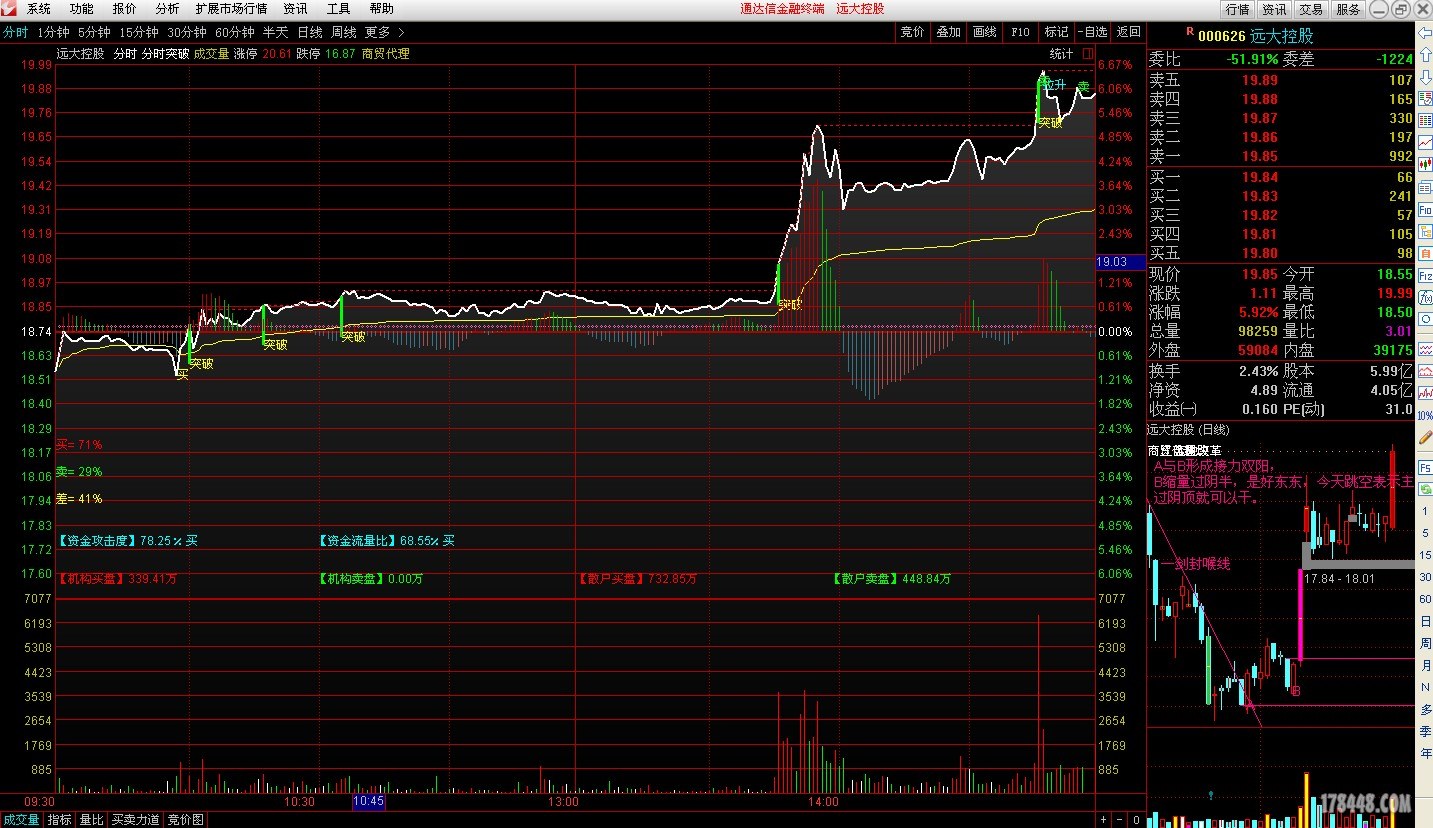Image resolution: width=1433 pixels, height=828 pixels.
Task: Select 月 monthly period in right sidebar
Action: pyautogui.click(x=1425, y=665)
